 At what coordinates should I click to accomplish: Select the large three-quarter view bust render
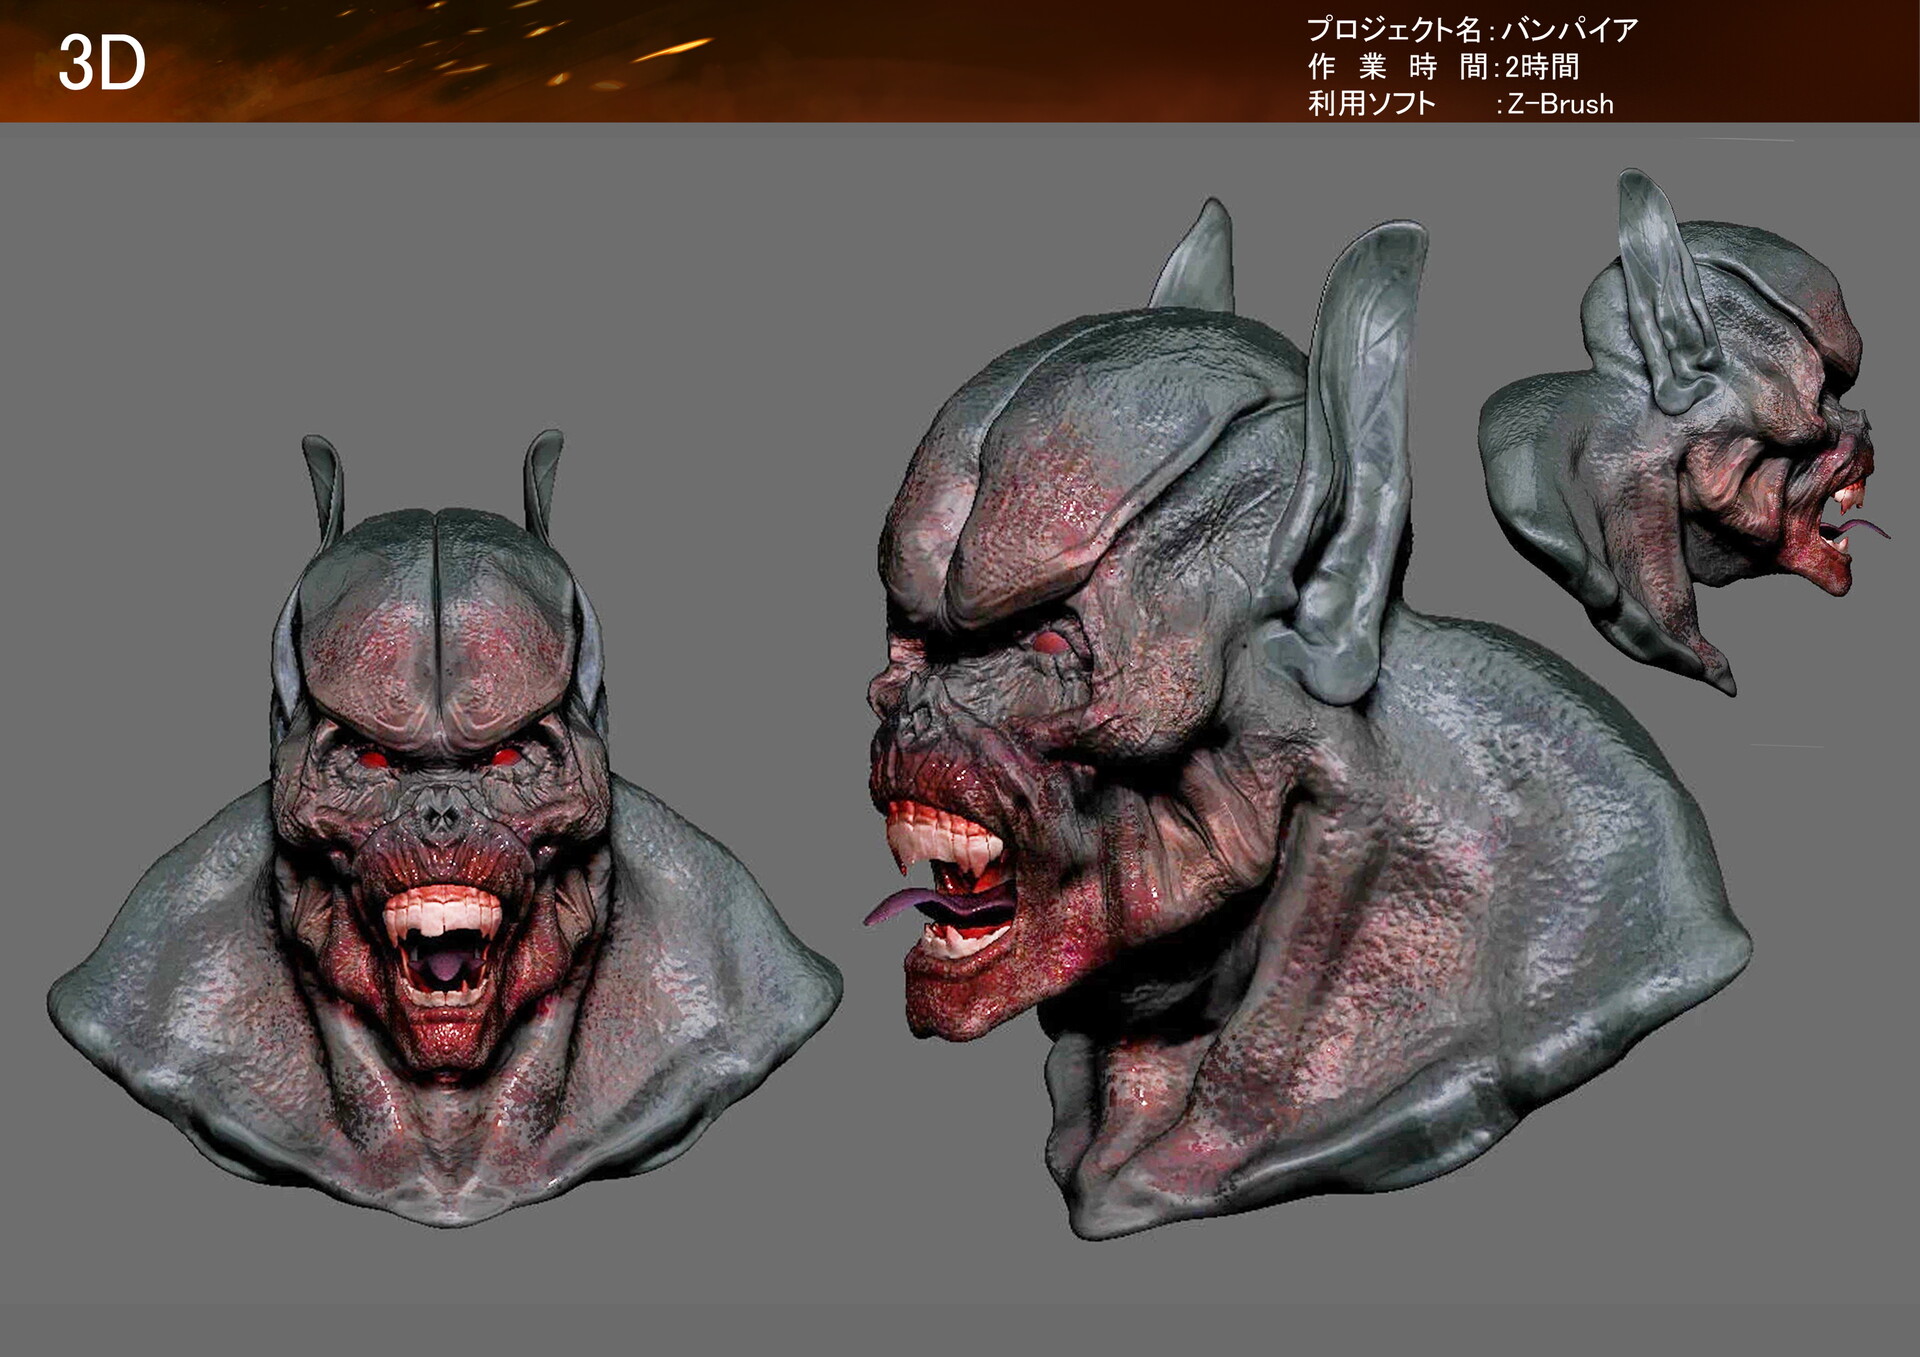(x=1307, y=719)
